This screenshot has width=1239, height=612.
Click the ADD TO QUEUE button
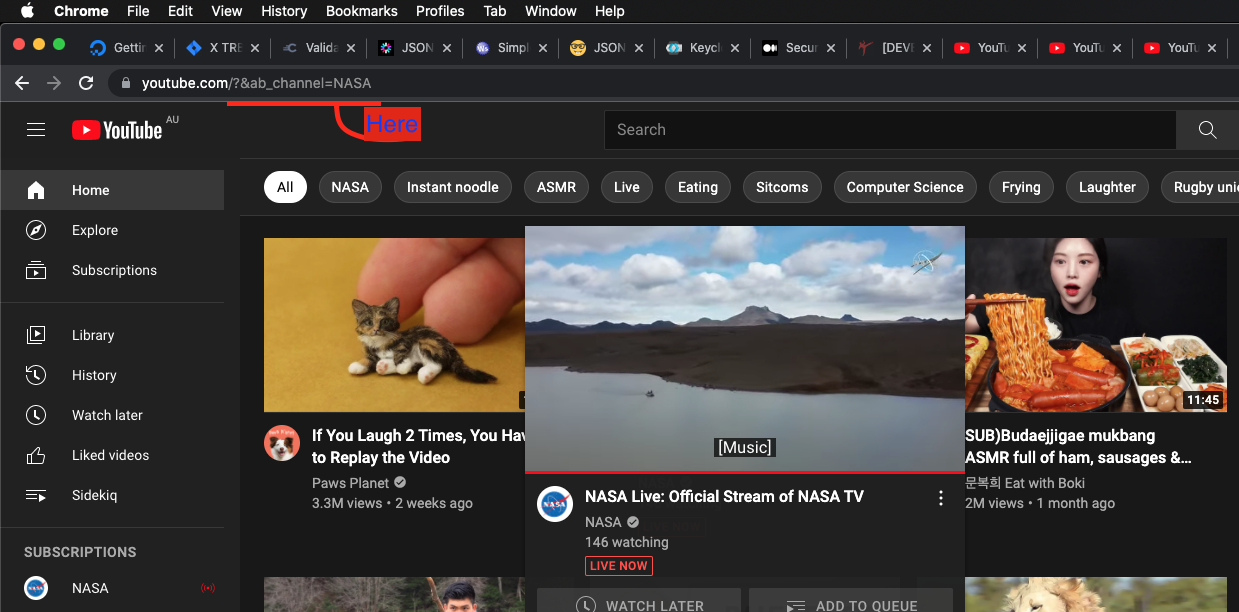851,600
